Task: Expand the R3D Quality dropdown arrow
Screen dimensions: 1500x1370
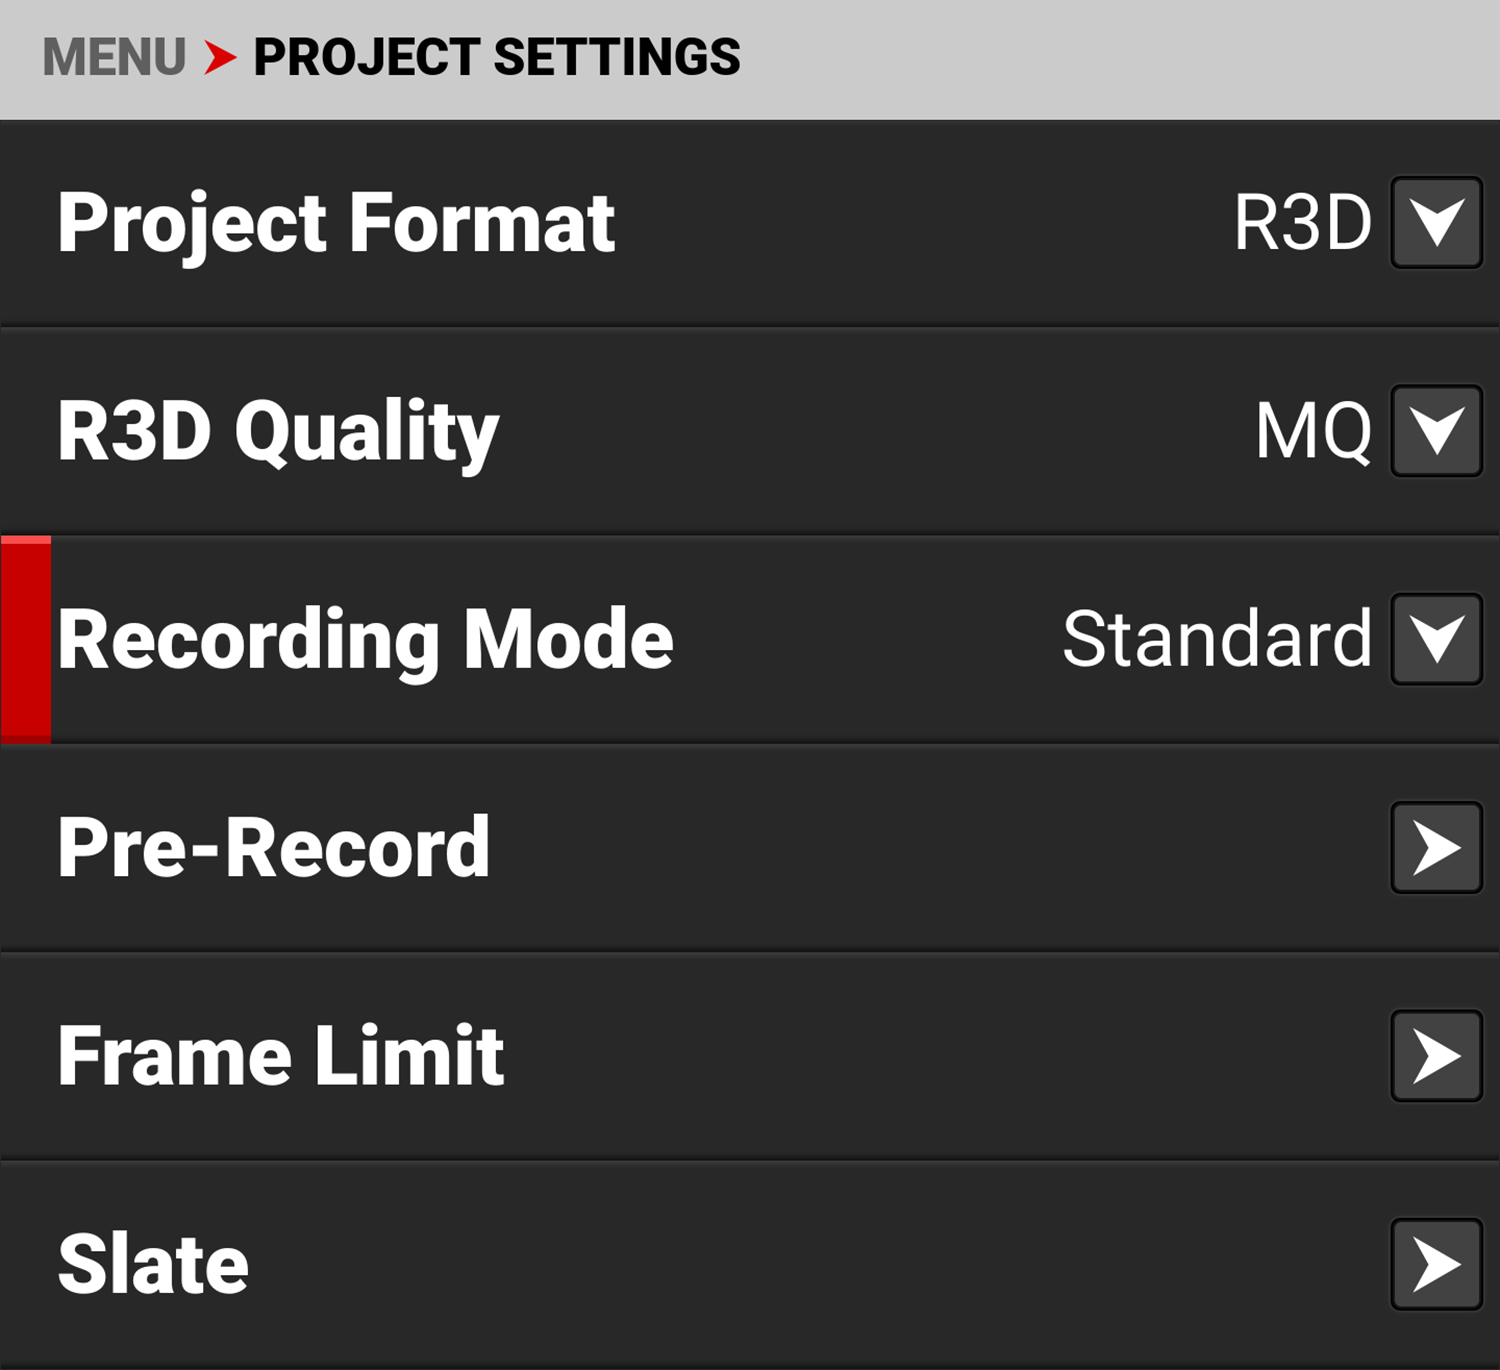Action: tap(1436, 431)
